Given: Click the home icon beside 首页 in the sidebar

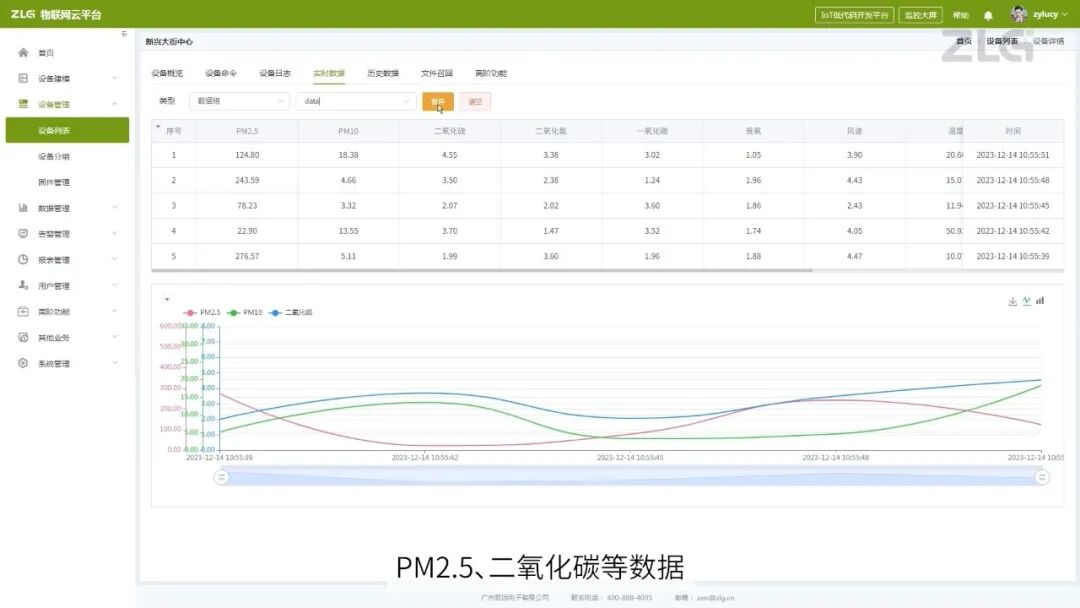Looking at the screenshot, I should 23,52.
